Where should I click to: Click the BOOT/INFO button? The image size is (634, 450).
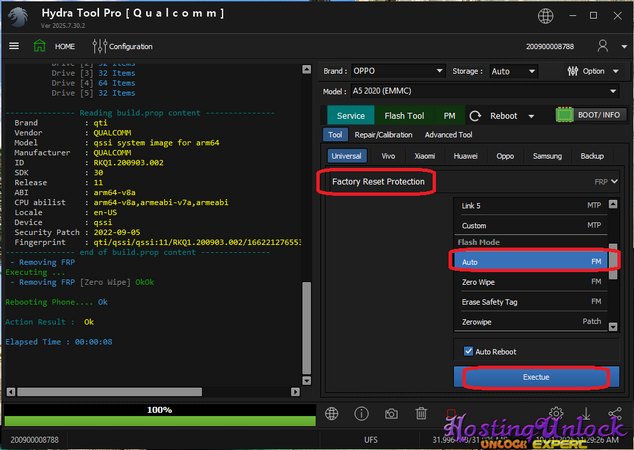point(590,115)
